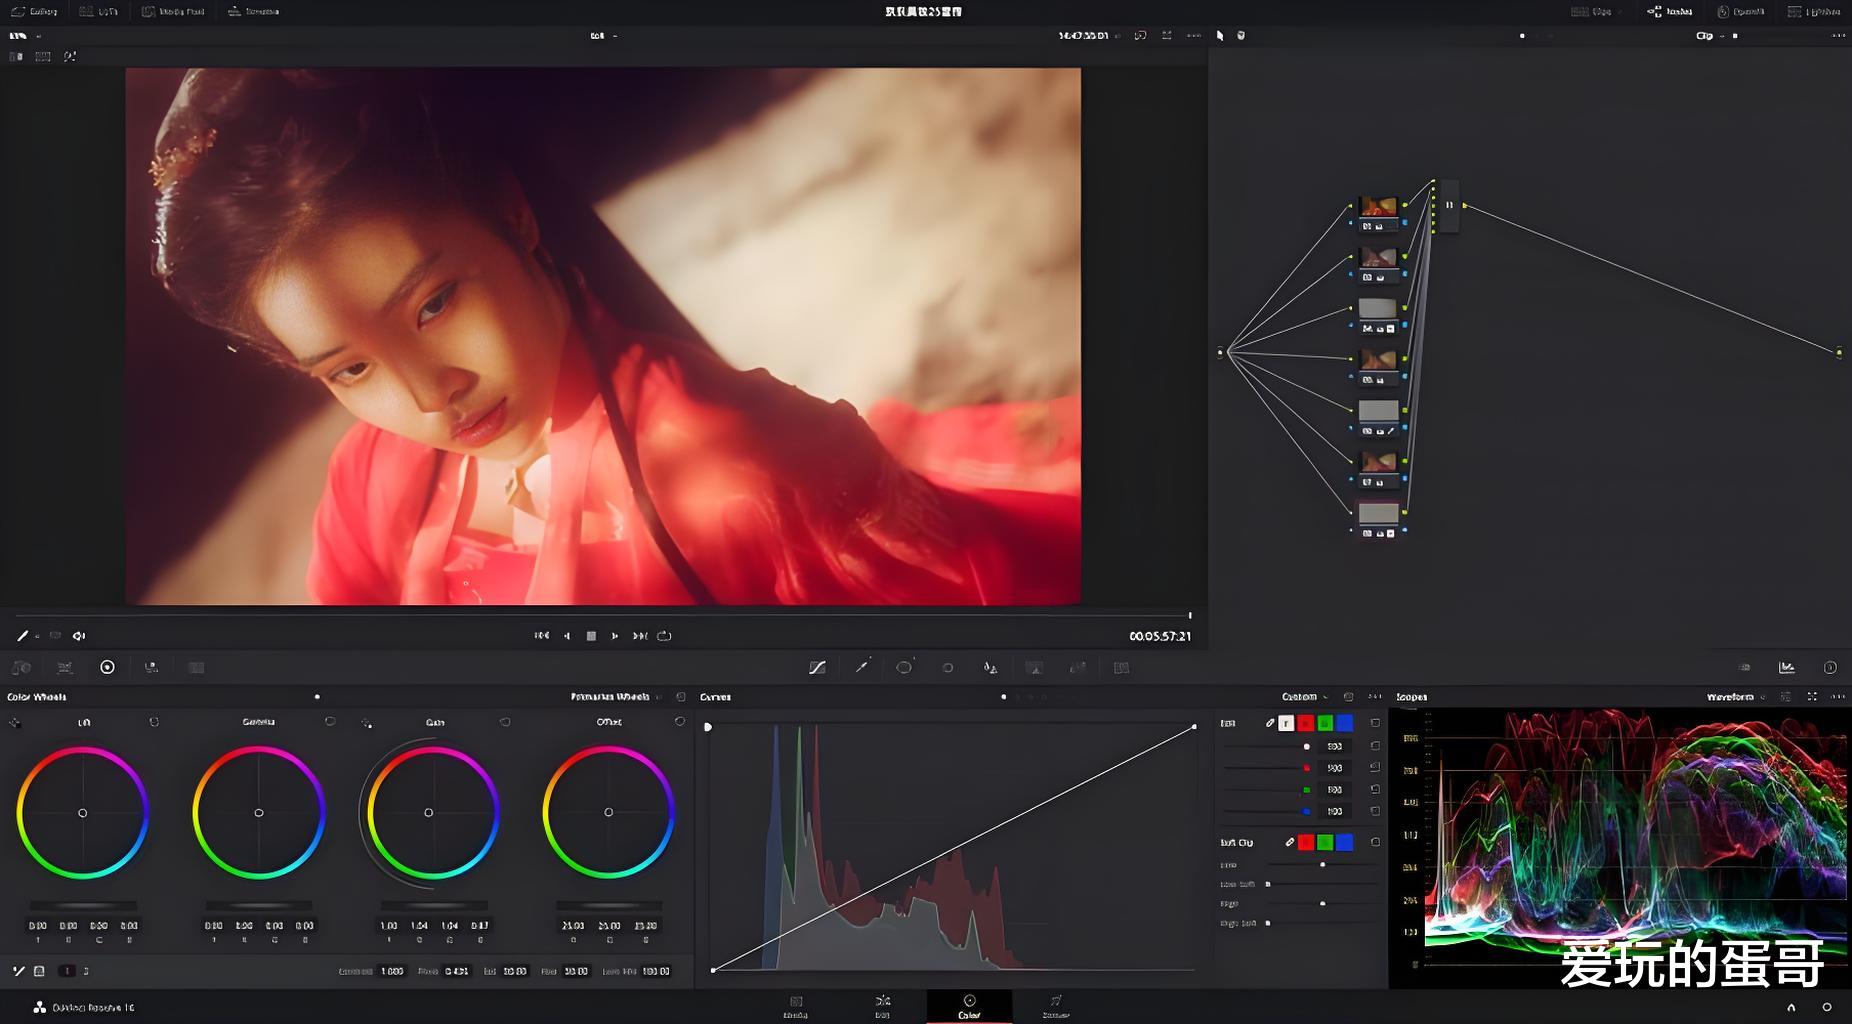Image resolution: width=1852 pixels, height=1024 pixels.
Task: Open the Color Match palette
Action: pos(65,667)
